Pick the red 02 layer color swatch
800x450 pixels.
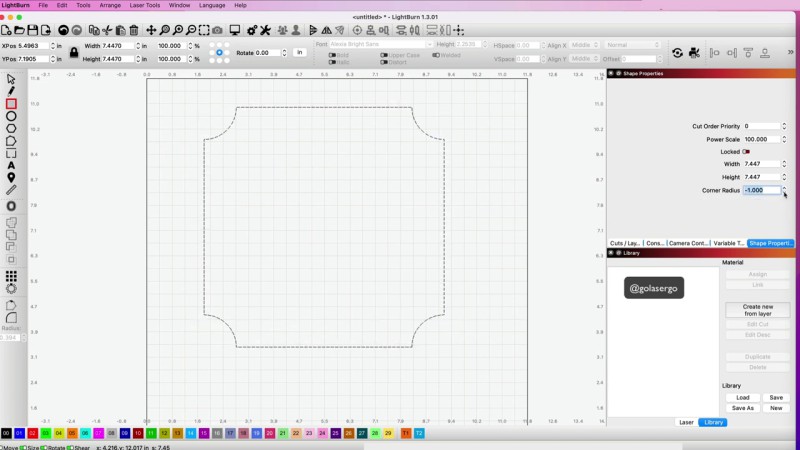32,433
